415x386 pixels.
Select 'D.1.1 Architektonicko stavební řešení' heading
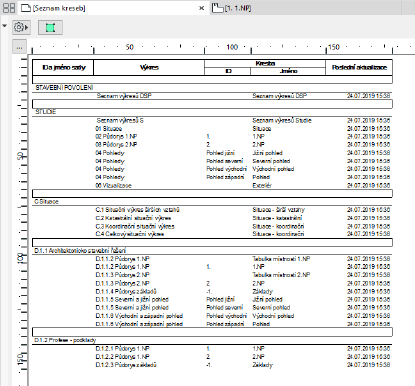(80, 250)
